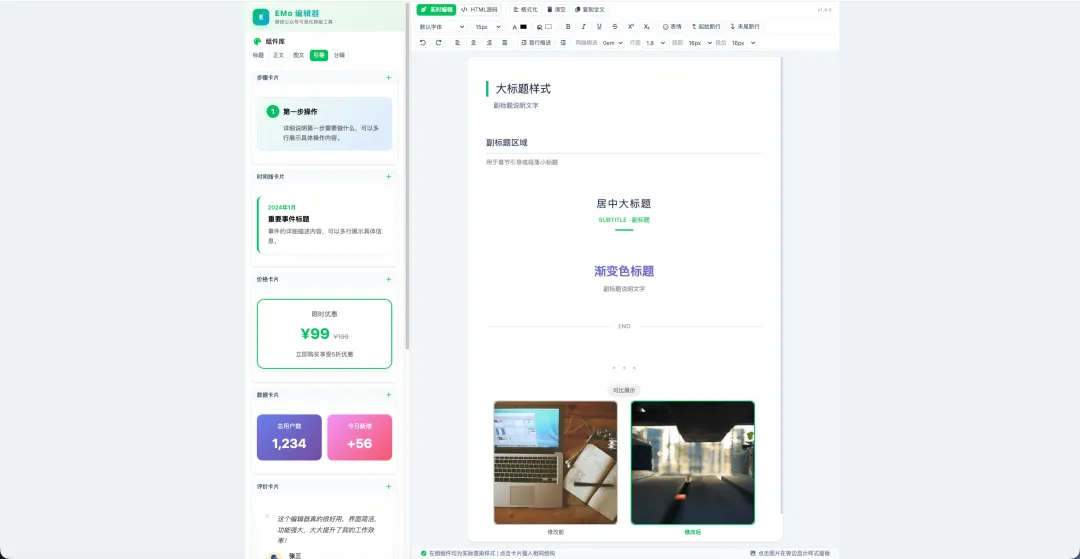
Task: Click the 组件库 palette icon
Action: point(258,41)
